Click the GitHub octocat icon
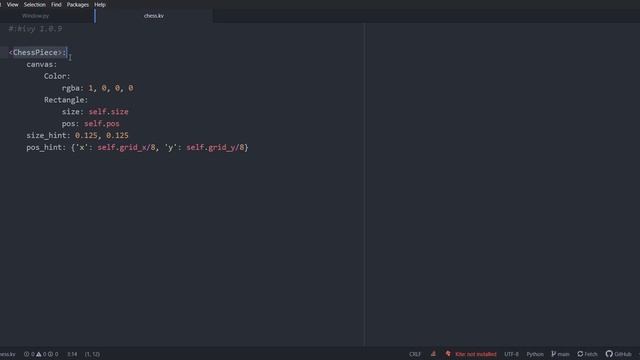The width and height of the screenshot is (640, 360). click(609, 354)
